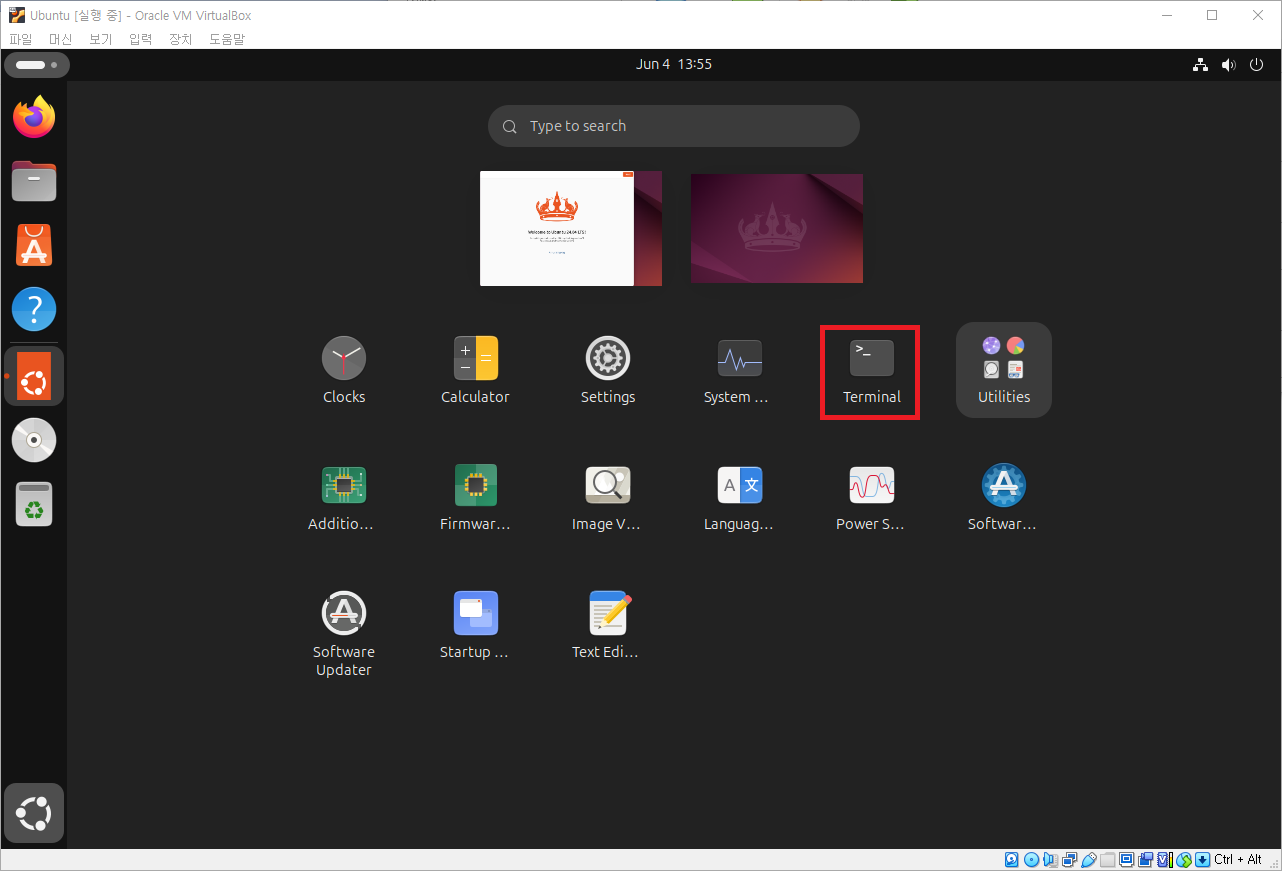The width and height of the screenshot is (1282, 871).
Task: Open Ubuntu Software from the dock
Action: tap(33, 245)
